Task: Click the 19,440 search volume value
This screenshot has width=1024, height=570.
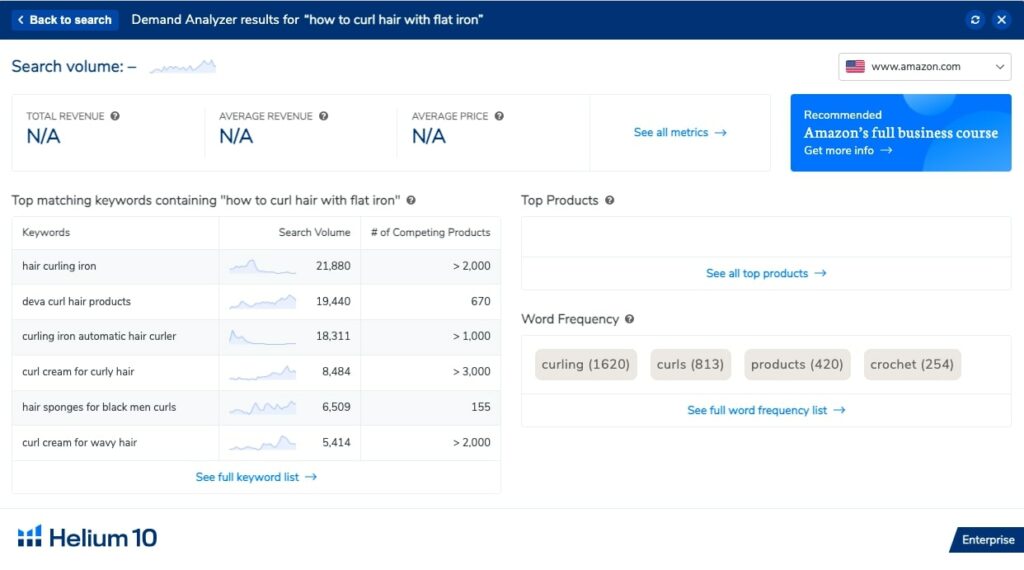Action: (x=333, y=302)
